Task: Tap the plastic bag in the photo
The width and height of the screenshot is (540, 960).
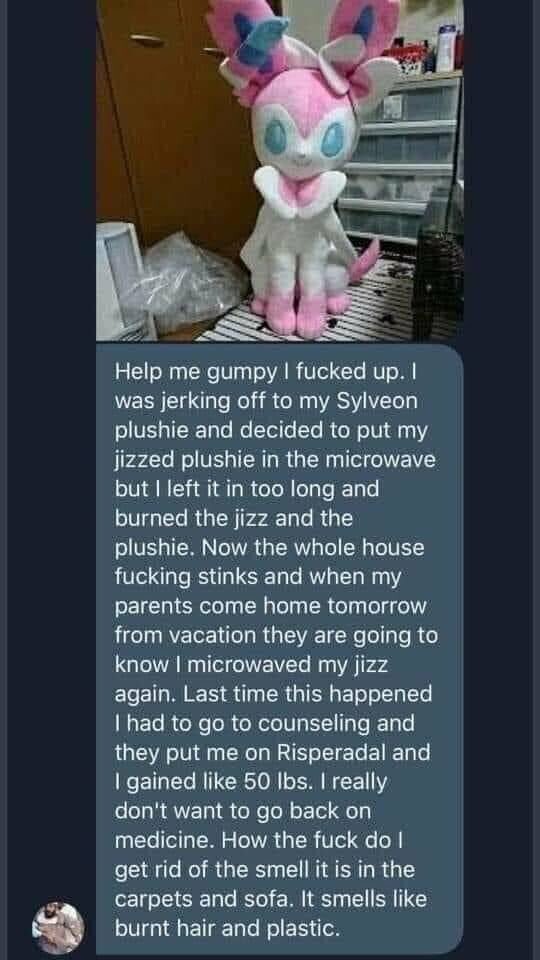Action: [183, 283]
